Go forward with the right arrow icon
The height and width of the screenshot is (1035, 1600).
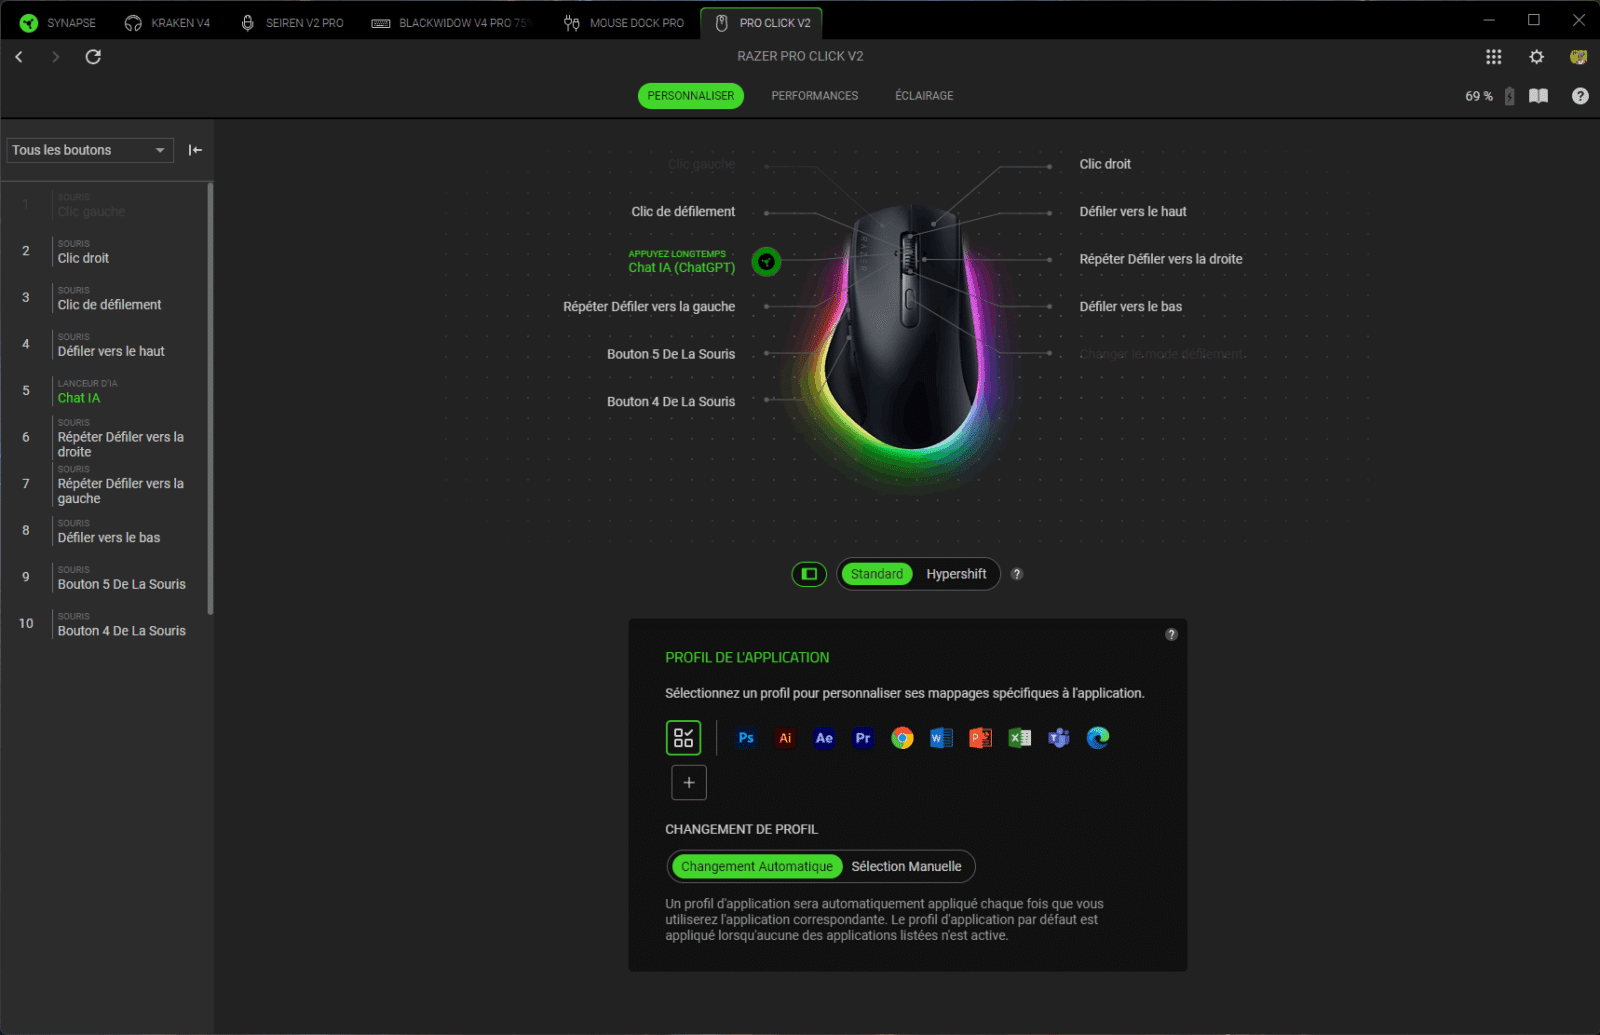click(56, 57)
